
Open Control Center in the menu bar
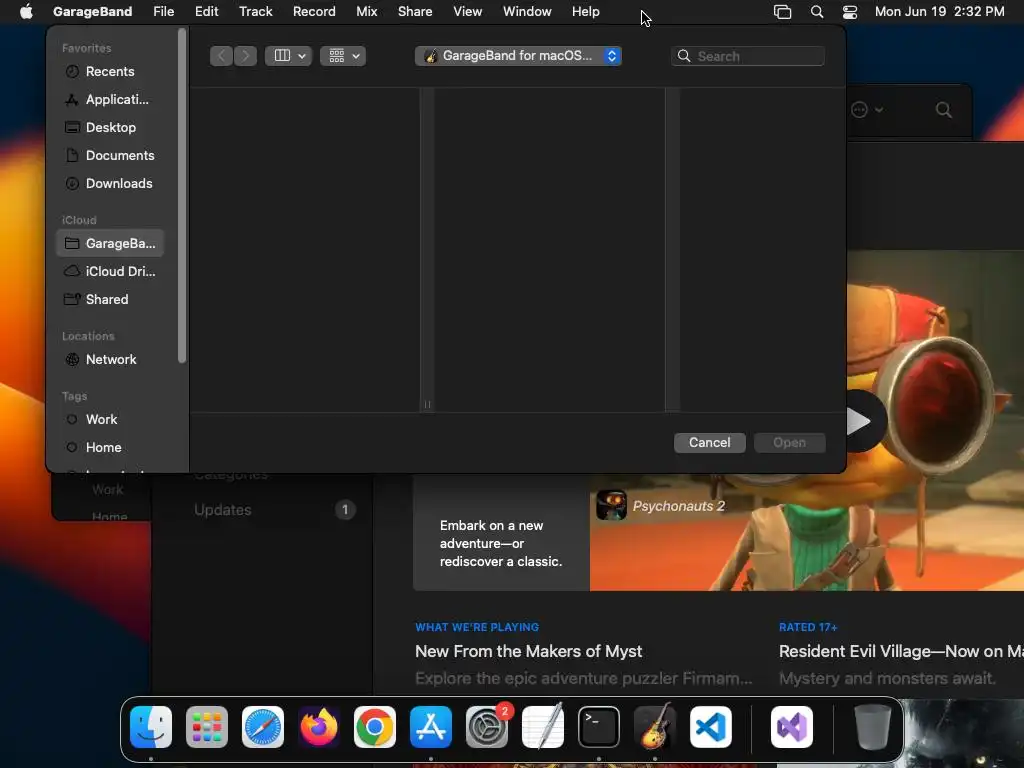pyautogui.click(x=850, y=12)
